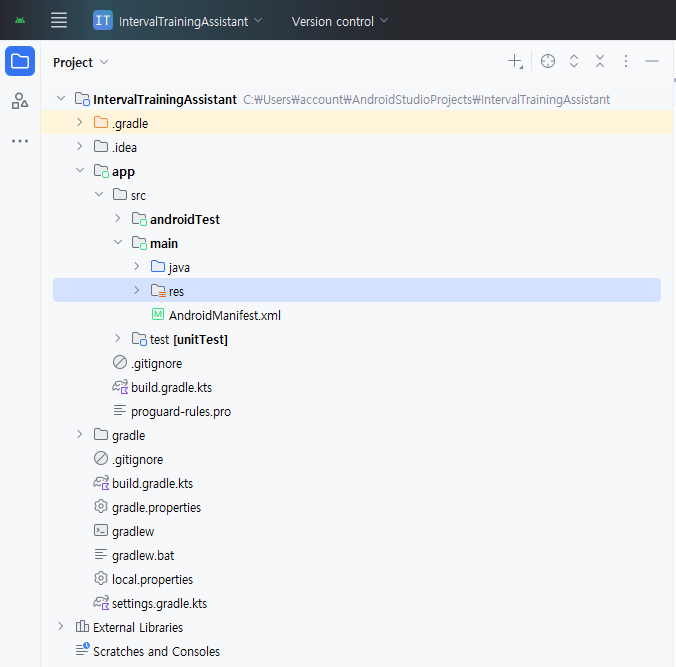Expand the androidTest folder
Screen dimensions: 676x667
[117, 219]
